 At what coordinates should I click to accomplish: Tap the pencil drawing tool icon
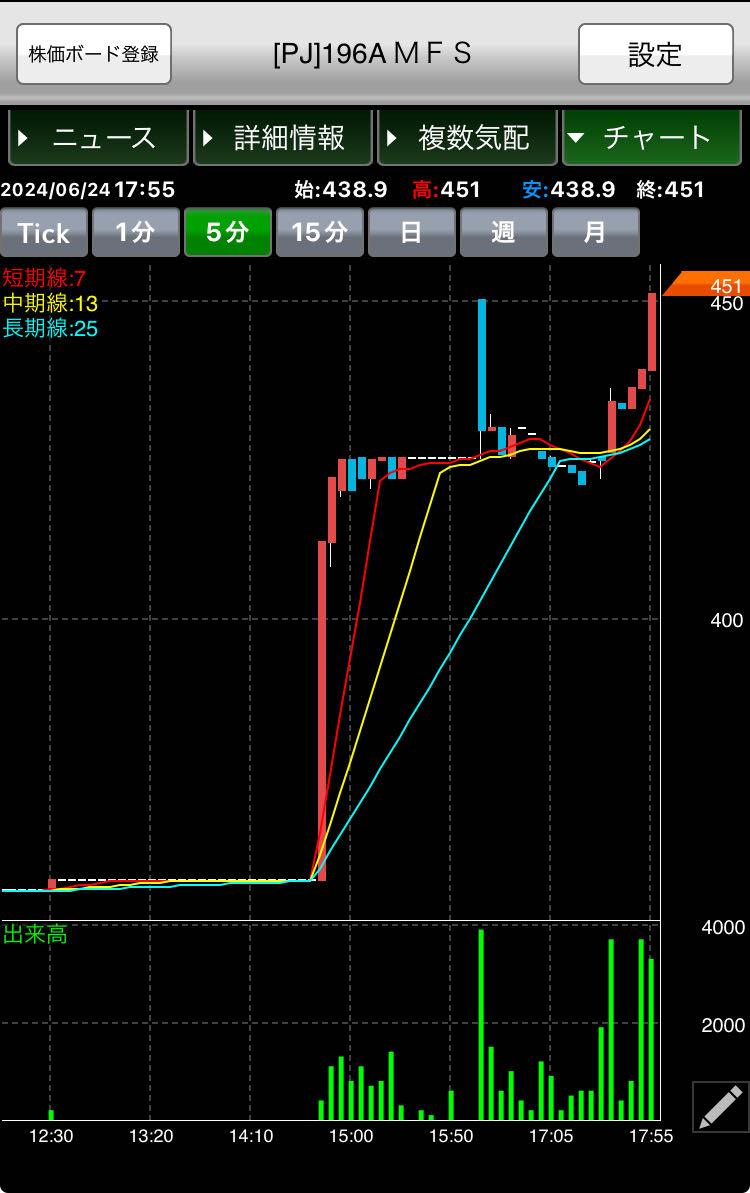tap(720, 1106)
